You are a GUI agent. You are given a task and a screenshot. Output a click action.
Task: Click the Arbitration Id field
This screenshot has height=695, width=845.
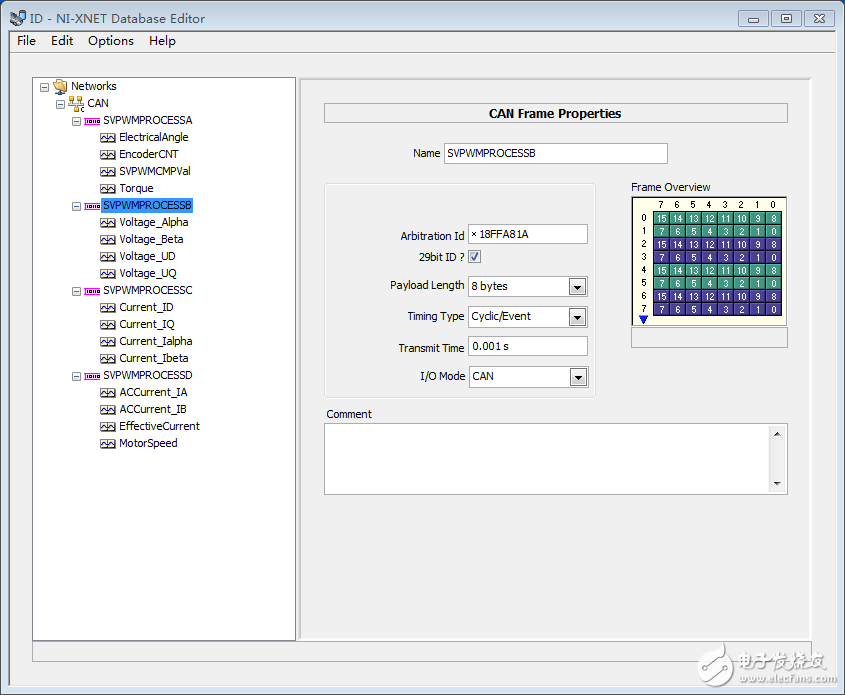point(528,234)
